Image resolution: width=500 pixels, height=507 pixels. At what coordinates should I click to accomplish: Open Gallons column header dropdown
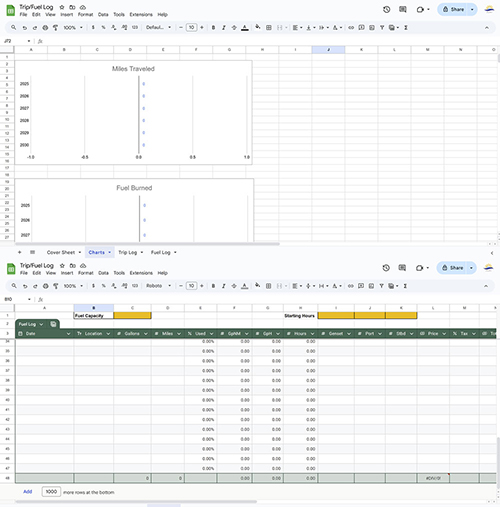(146, 334)
